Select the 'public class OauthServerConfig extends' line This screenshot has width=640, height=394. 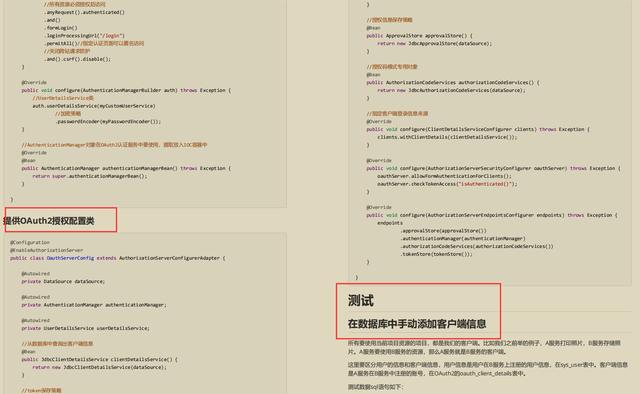pyautogui.click(x=118, y=258)
